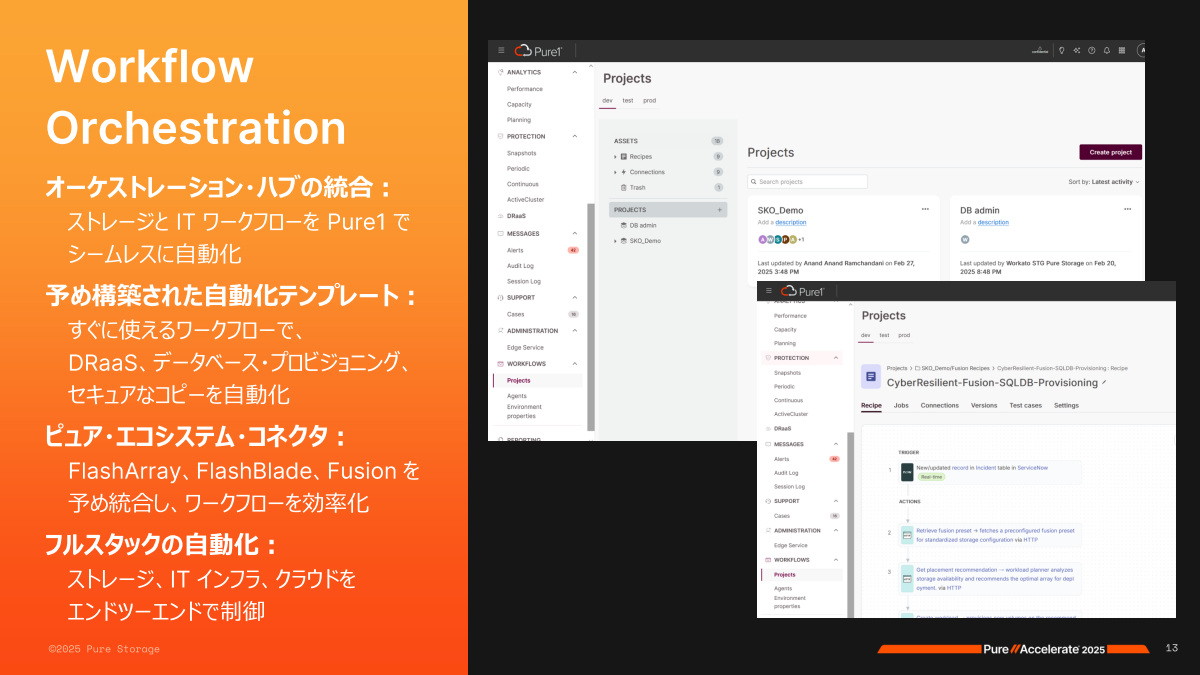The width and height of the screenshot is (1200, 675).
Task: Switch to the dev environment tab
Action: point(607,100)
